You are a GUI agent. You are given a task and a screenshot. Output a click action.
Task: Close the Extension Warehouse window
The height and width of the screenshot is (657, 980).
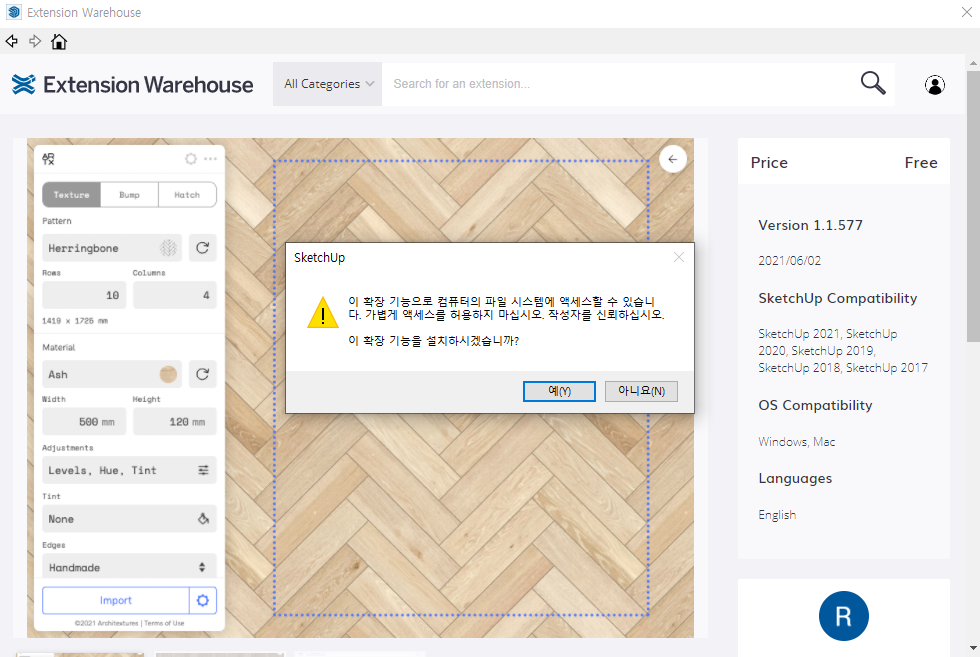click(x=966, y=13)
